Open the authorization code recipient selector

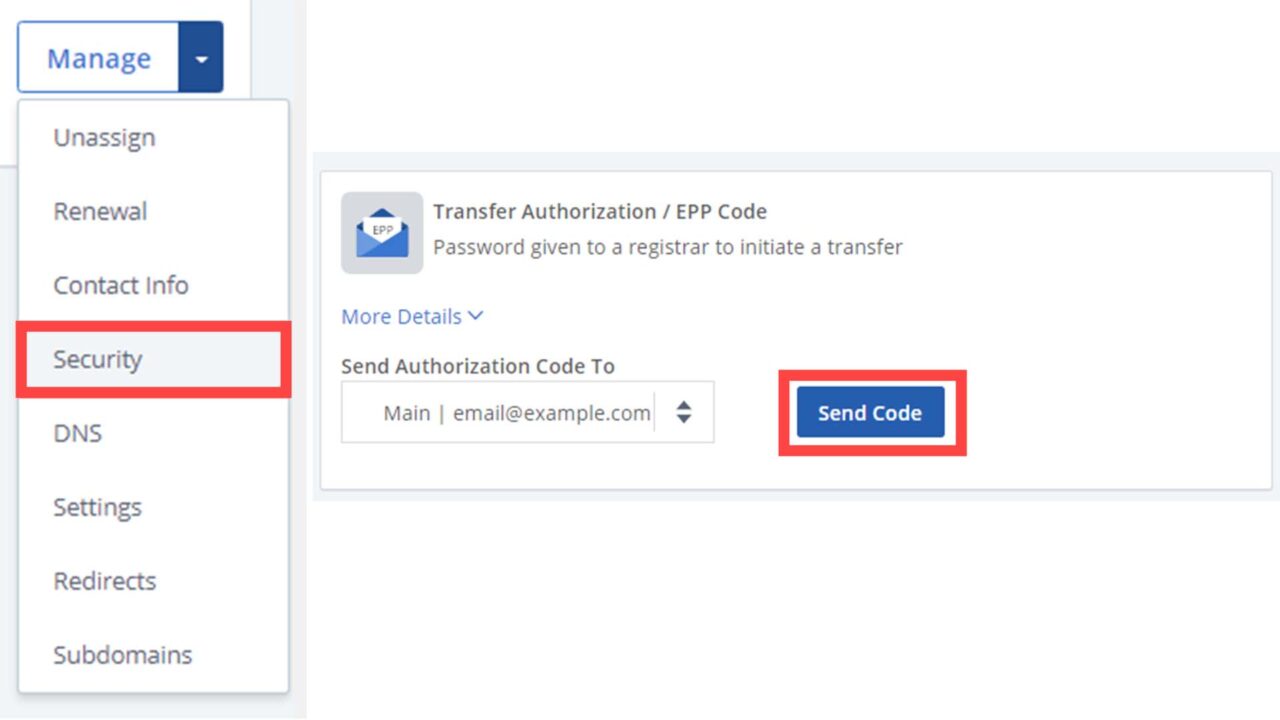(x=527, y=411)
